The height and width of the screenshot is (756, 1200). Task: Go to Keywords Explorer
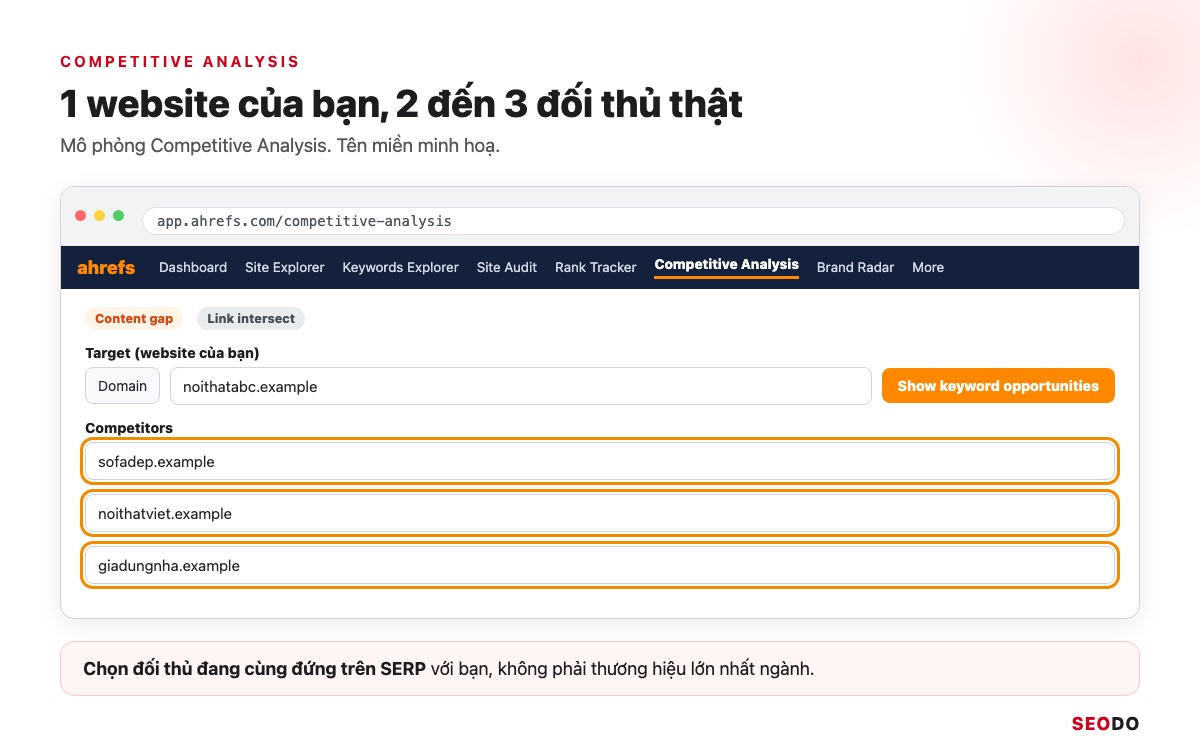click(400, 267)
